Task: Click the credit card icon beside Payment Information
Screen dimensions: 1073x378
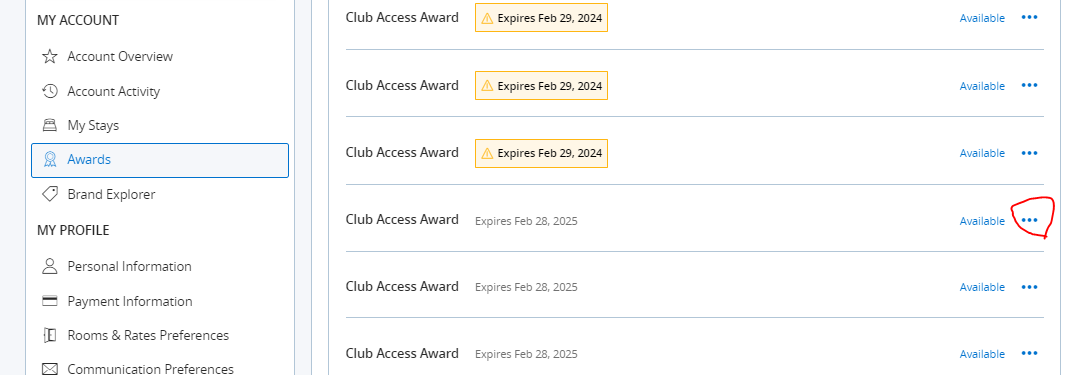Action: coord(49,301)
